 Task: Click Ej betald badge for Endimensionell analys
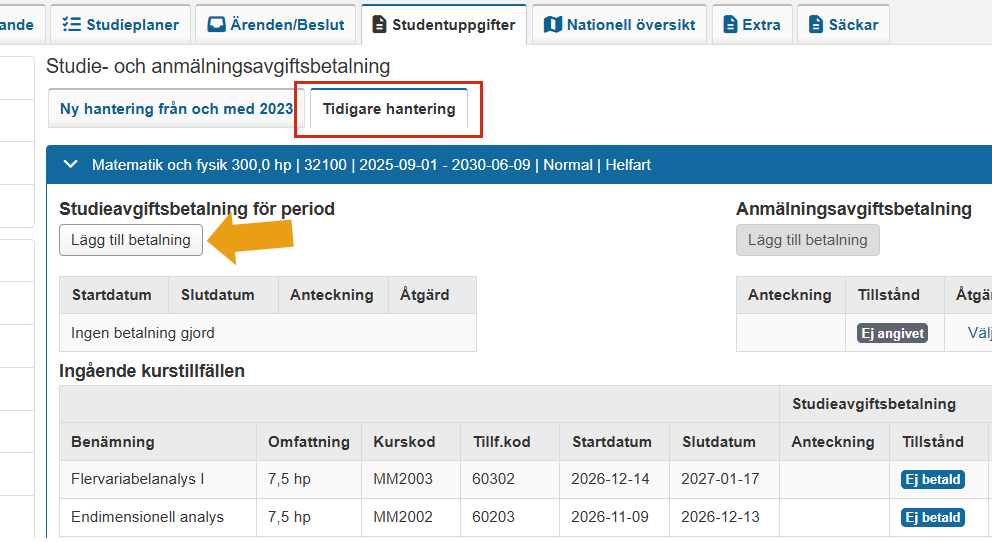(933, 517)
